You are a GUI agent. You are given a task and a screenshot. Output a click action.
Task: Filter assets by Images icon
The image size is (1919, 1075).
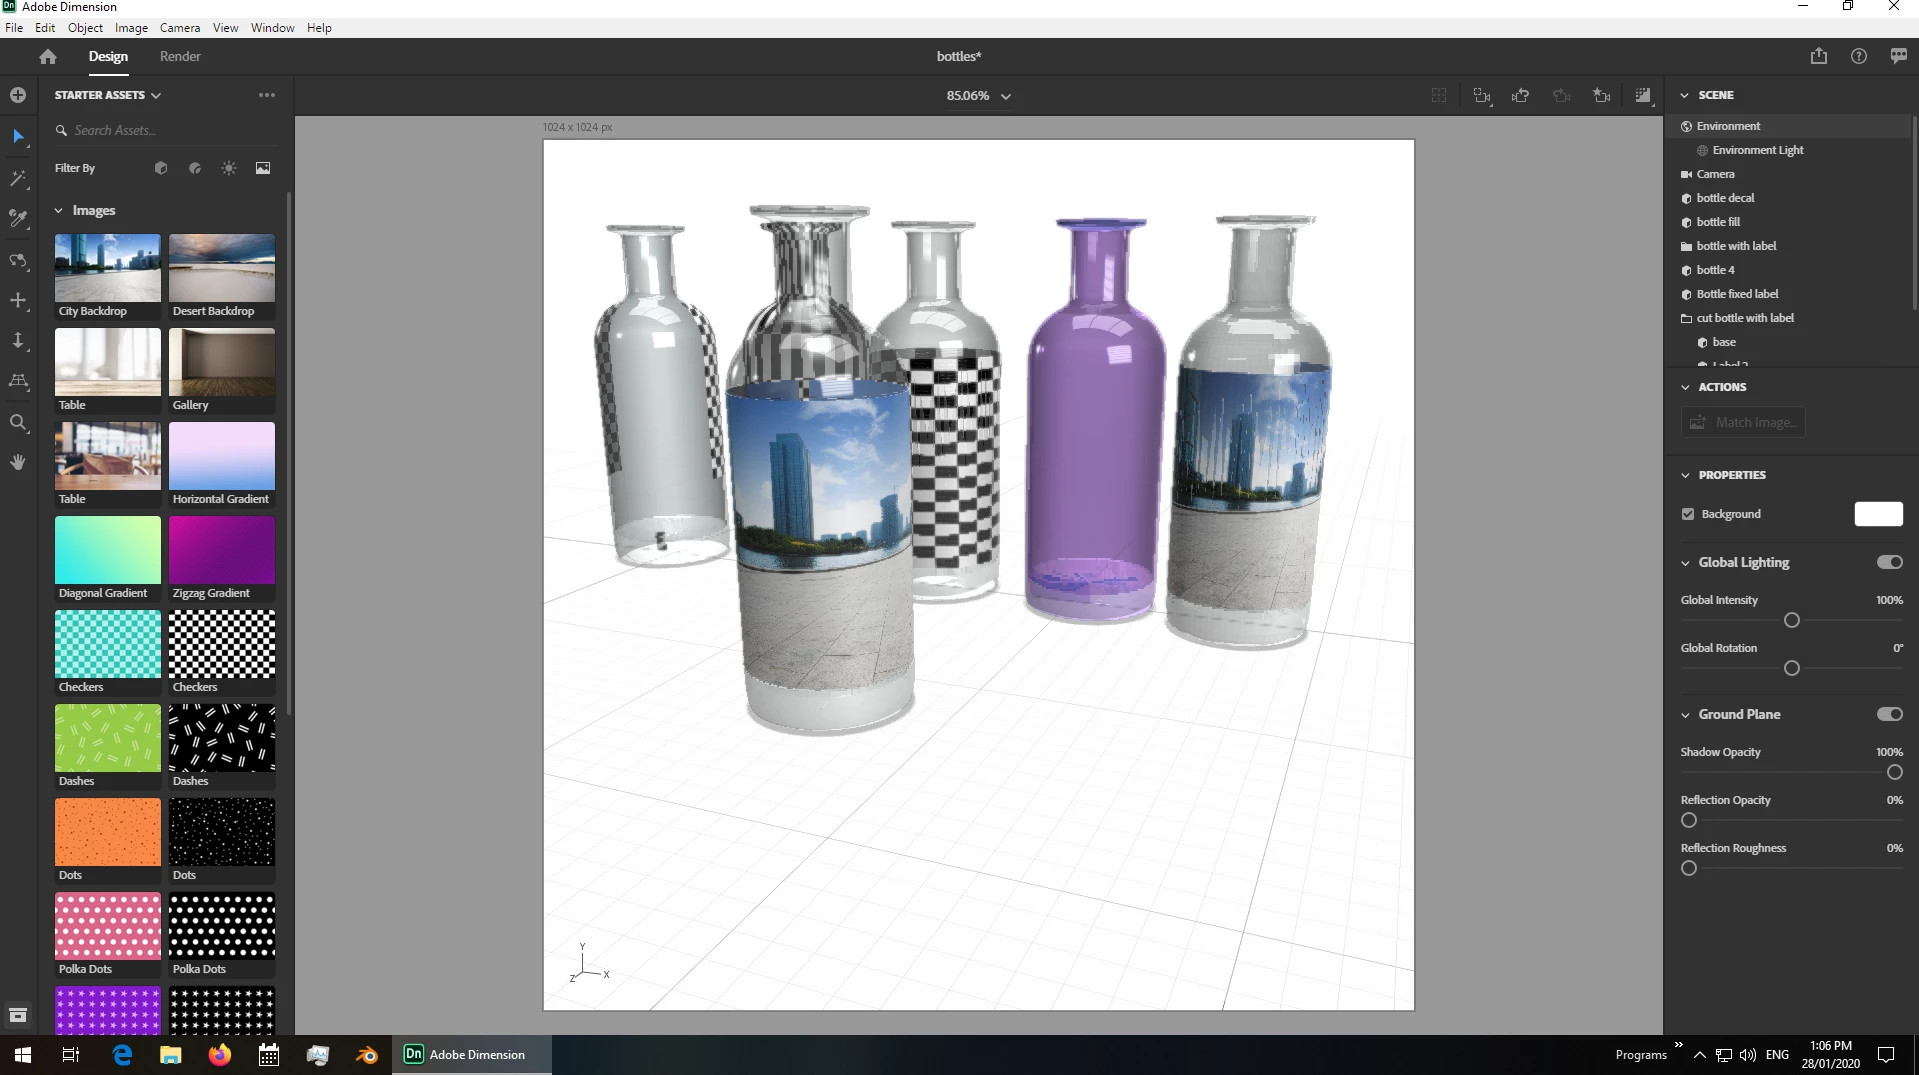[x=263, y=168]
